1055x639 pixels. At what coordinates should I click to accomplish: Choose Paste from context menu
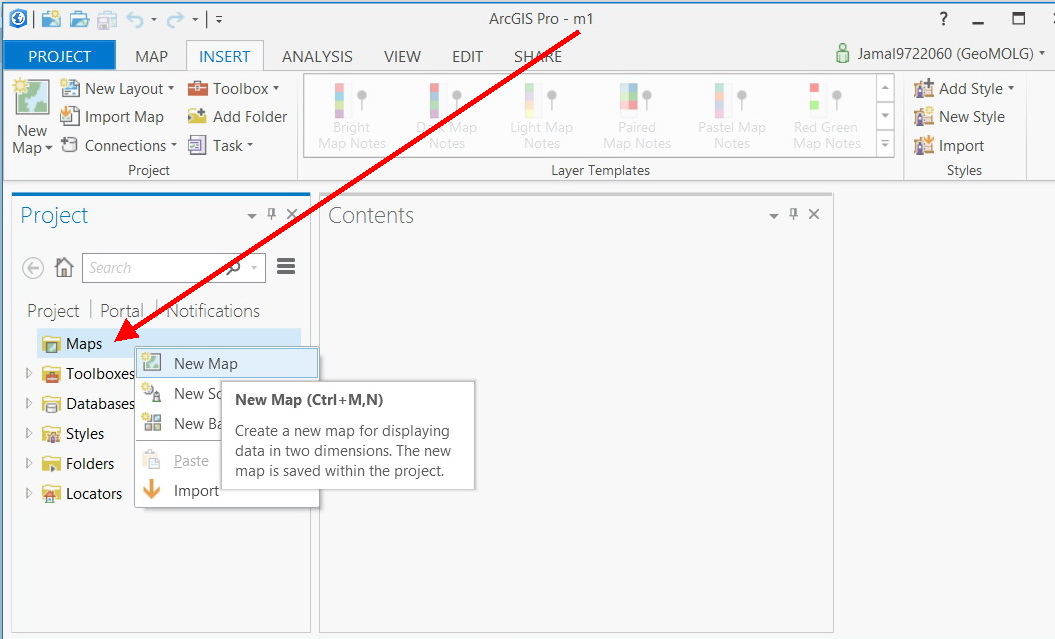tap(180, 461)
